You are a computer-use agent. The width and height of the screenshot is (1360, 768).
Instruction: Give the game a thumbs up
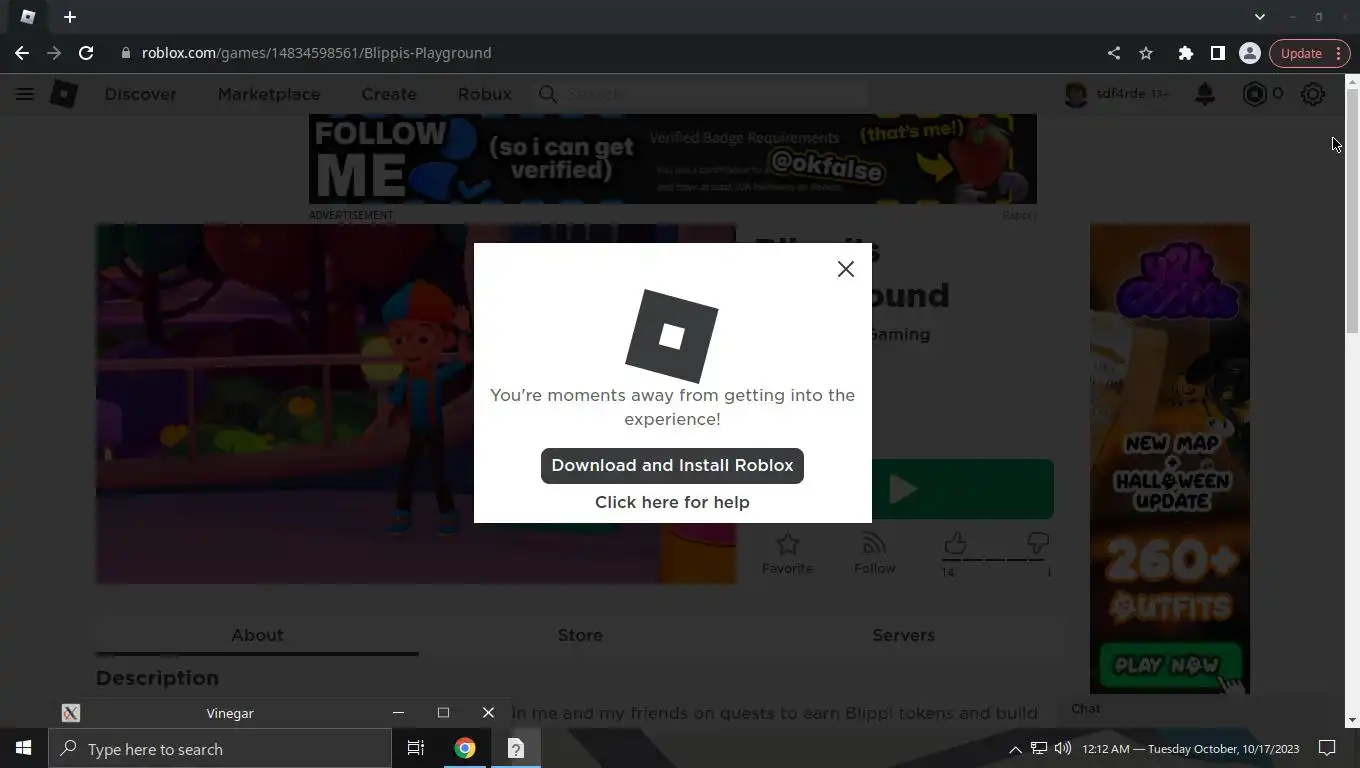[x=955, y=543]
